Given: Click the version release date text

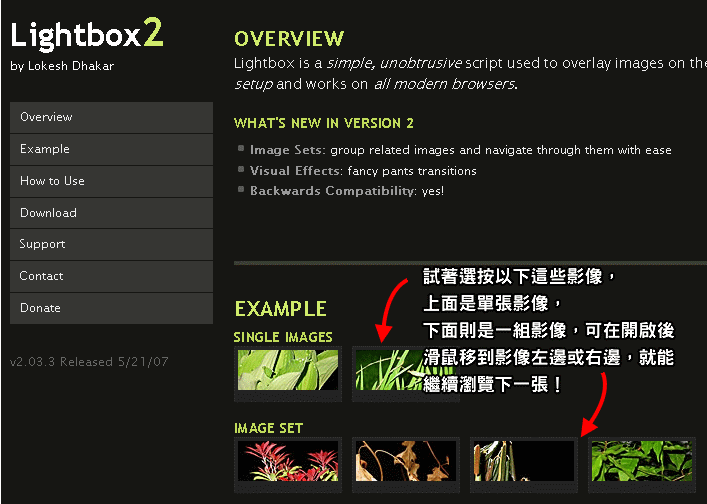Looking at the screenshot, I should (x=89, y=362).
